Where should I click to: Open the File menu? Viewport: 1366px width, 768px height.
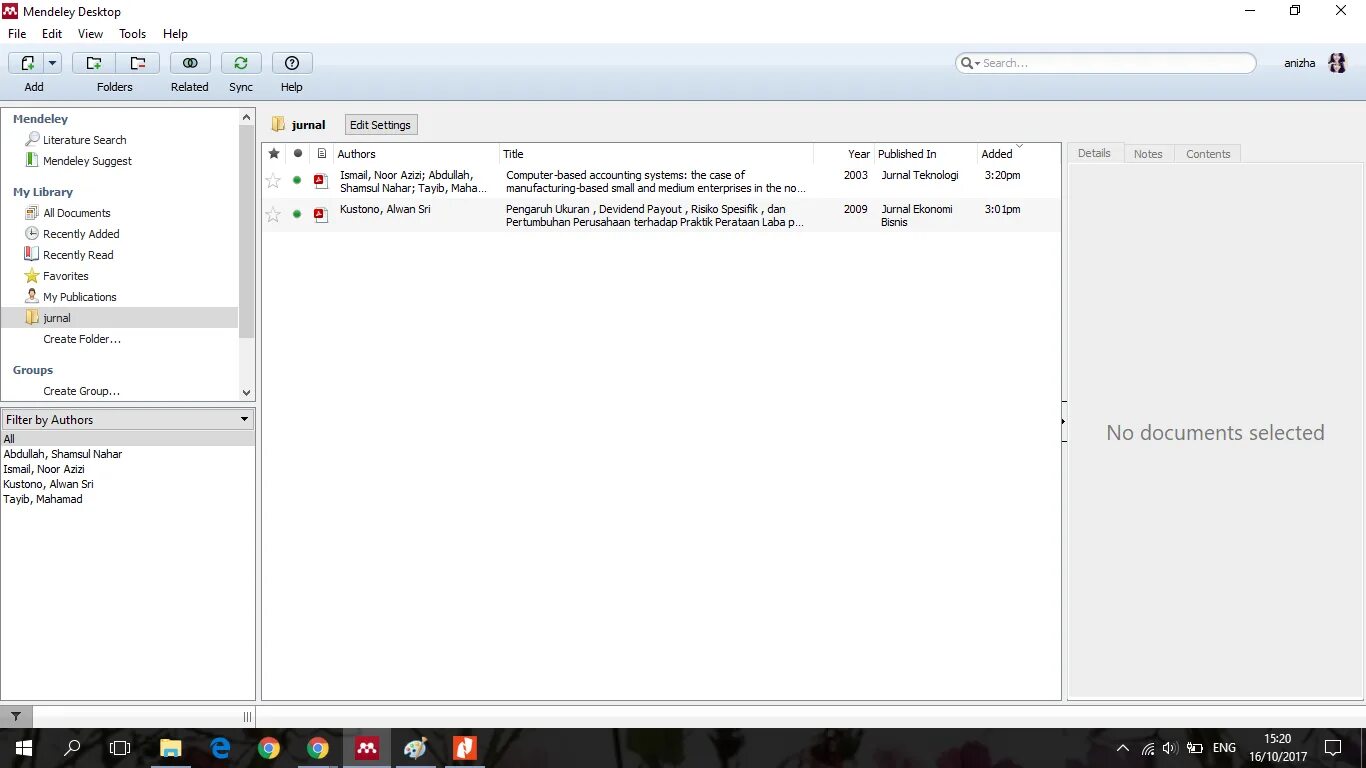click(17, 34)
